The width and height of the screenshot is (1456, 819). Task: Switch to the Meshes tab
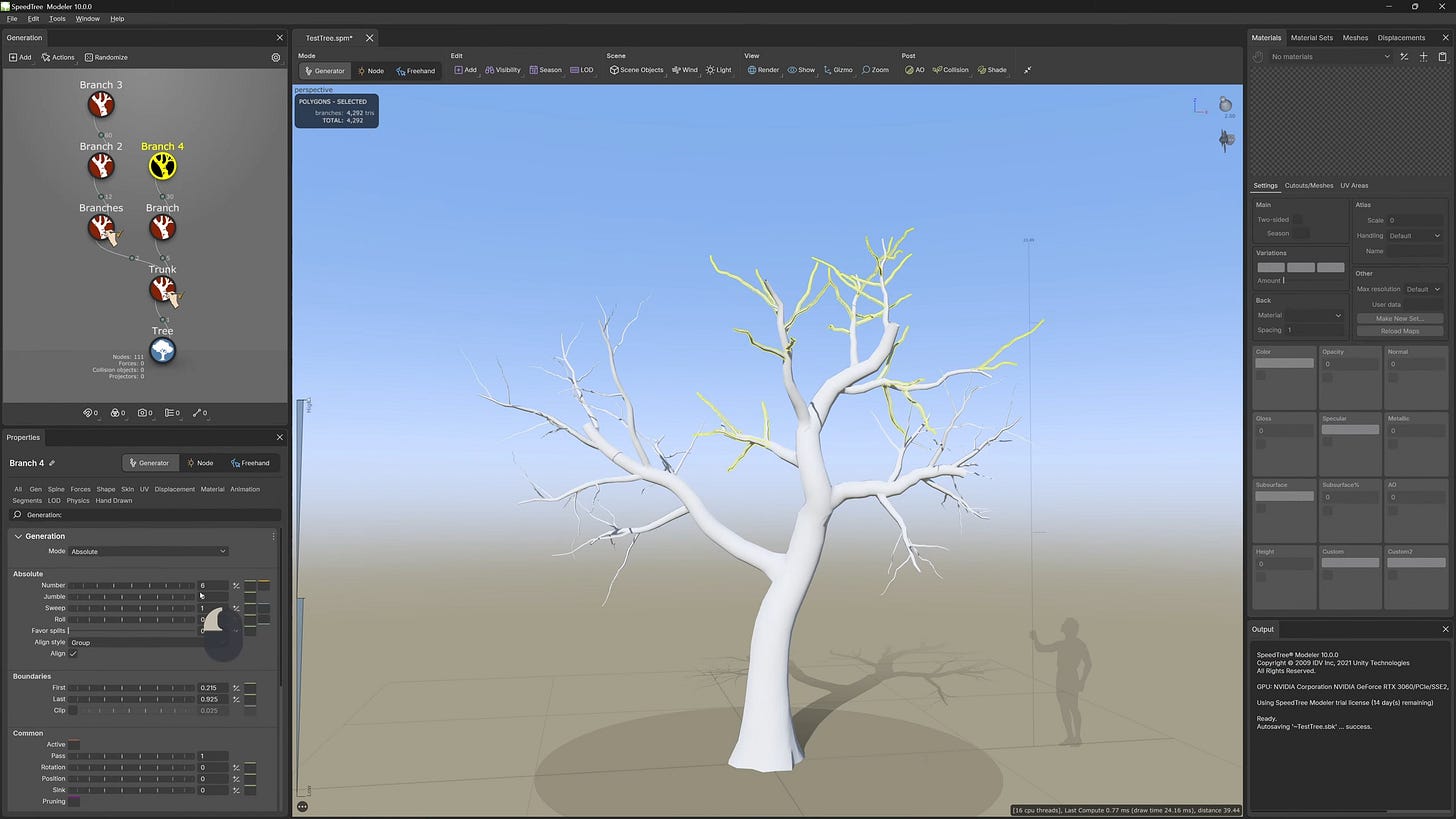(x=1355, y=38)
